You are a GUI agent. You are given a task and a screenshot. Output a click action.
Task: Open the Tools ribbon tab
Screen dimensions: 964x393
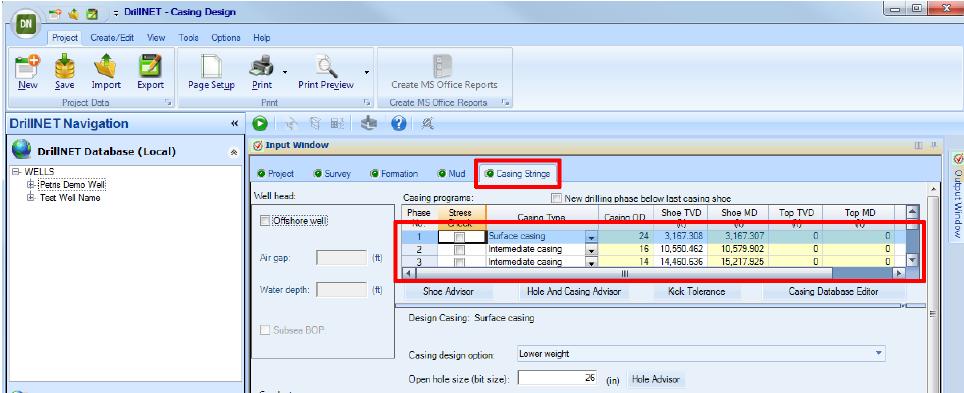[x=188, y=38]
